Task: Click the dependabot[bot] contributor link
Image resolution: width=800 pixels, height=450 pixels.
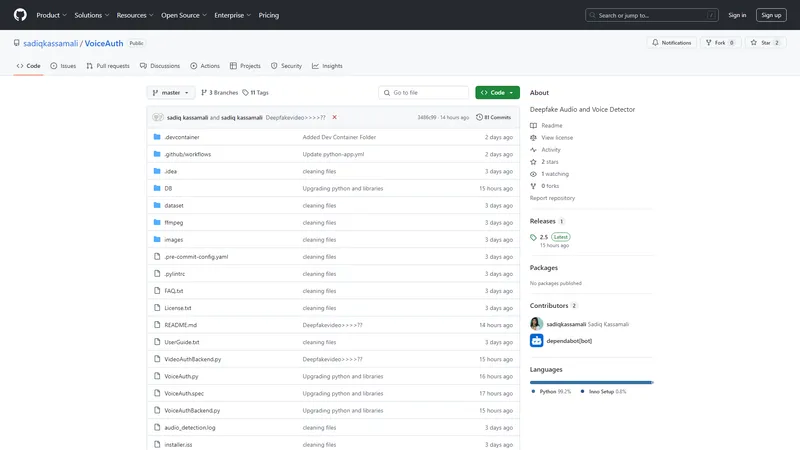Action: coord(569,341)
